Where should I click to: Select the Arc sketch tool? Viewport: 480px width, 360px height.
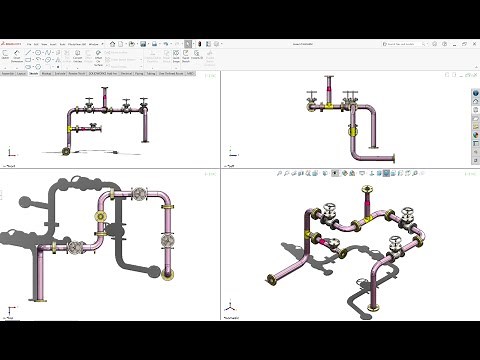pos(38,59)
